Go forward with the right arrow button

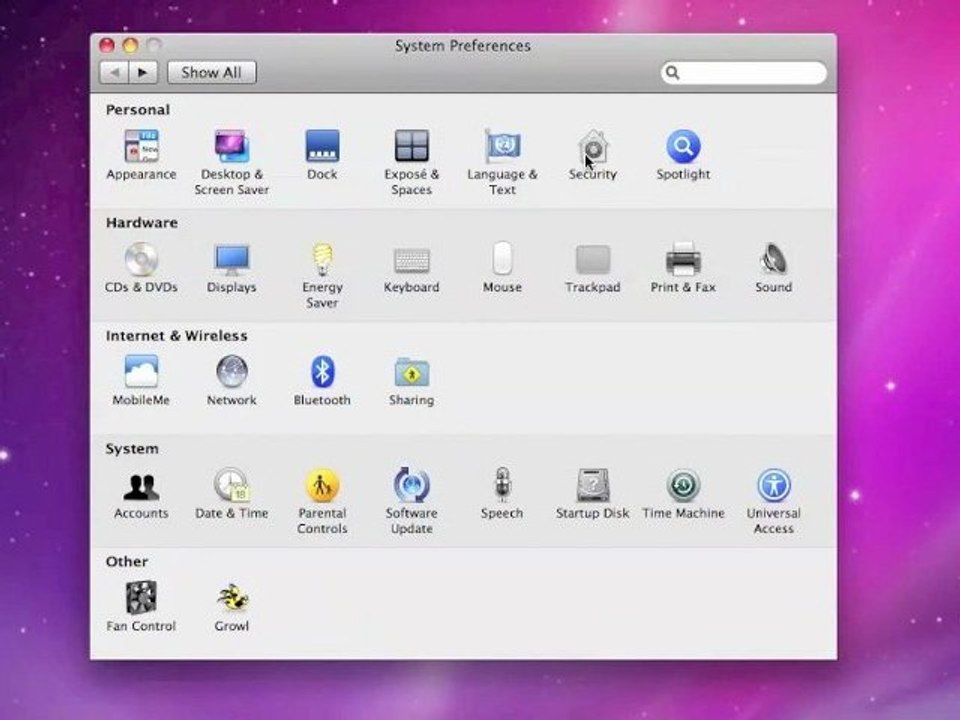(143, 72)
